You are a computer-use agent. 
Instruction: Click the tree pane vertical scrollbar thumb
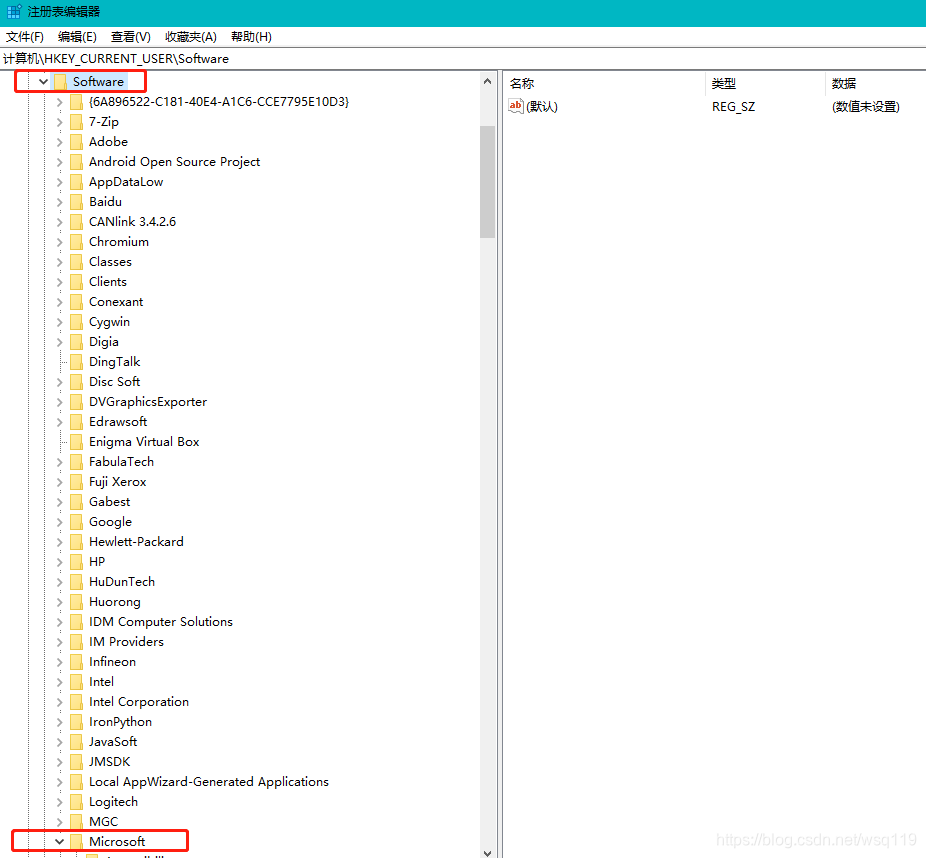pos(487,182)
